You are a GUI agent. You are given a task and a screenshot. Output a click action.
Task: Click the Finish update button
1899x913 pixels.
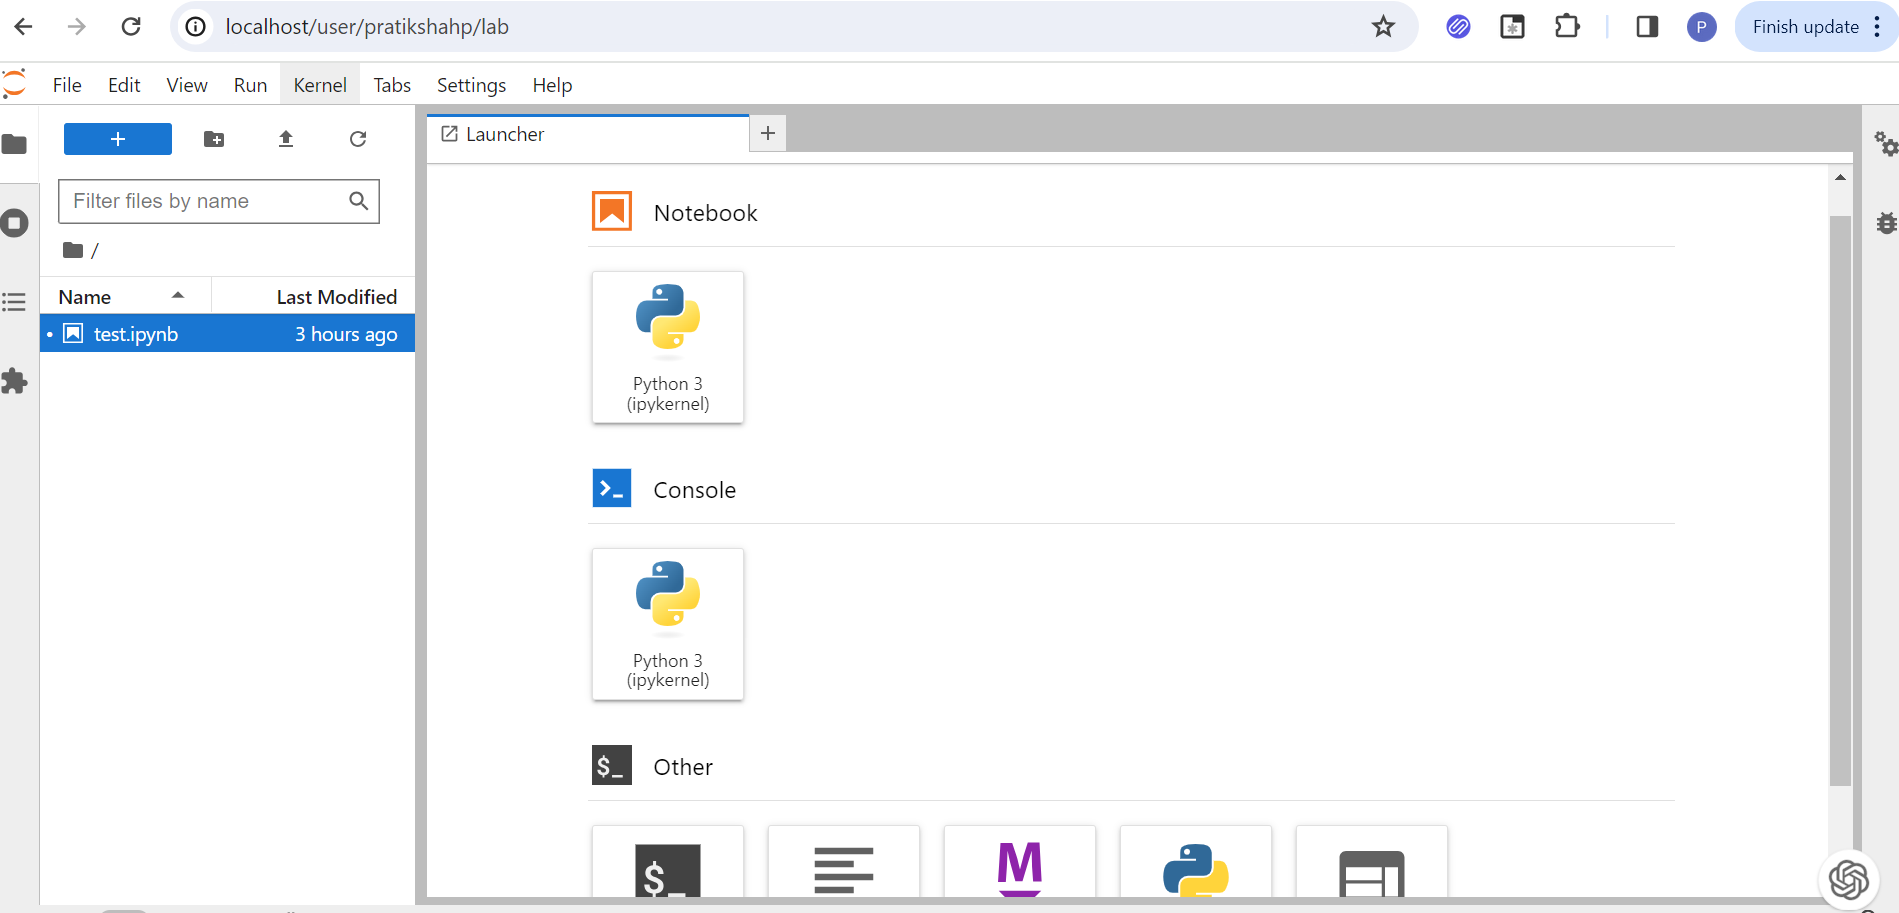pyautogui.click(x=1805, y=27)
